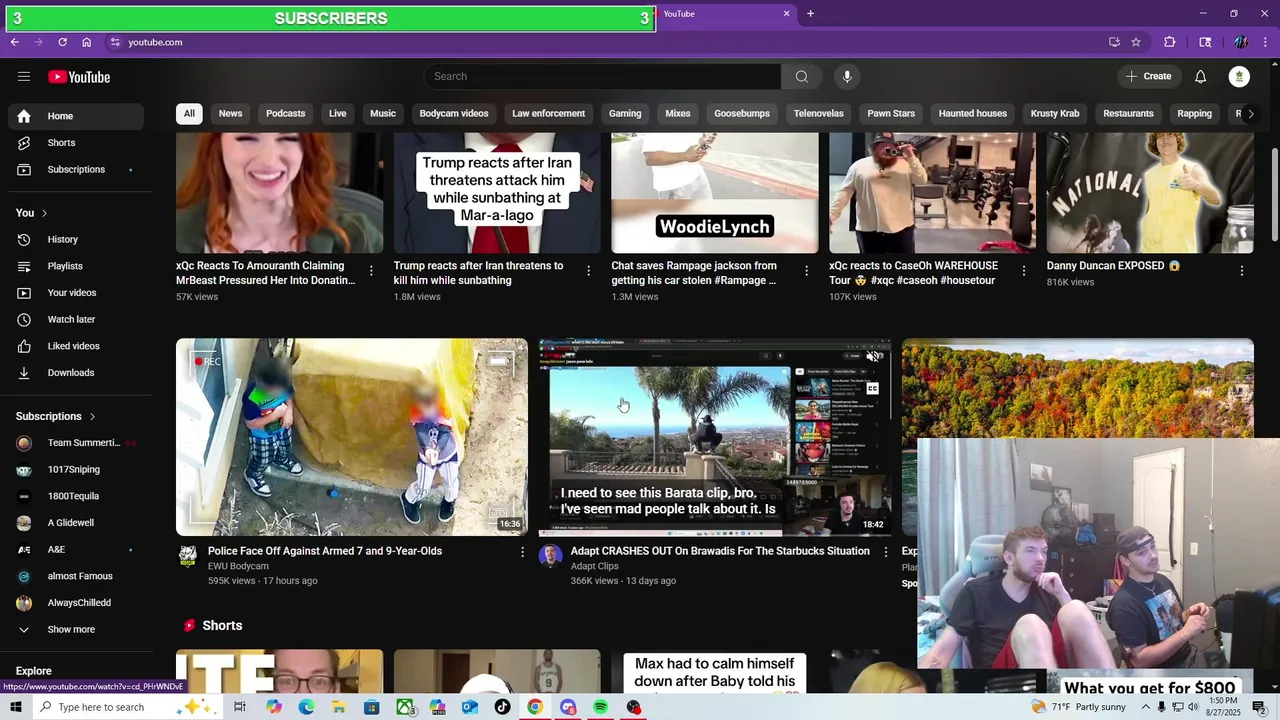Click the Windows Start button
The width and height of the screenshot is (1280, 720).
click(x=15, y=707)
